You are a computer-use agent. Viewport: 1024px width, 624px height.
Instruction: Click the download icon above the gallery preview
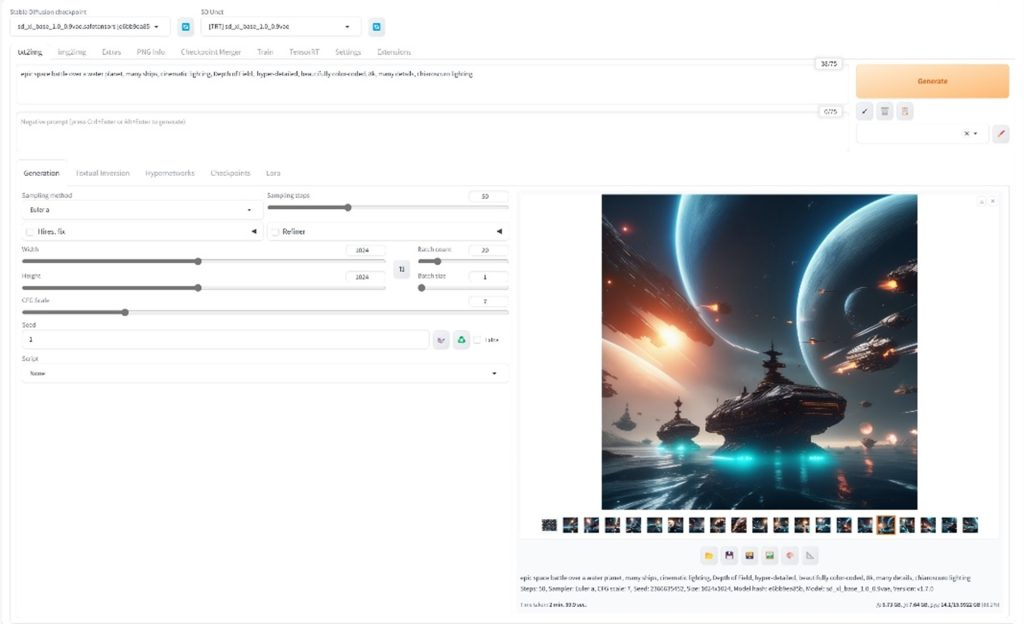[981, 202]
